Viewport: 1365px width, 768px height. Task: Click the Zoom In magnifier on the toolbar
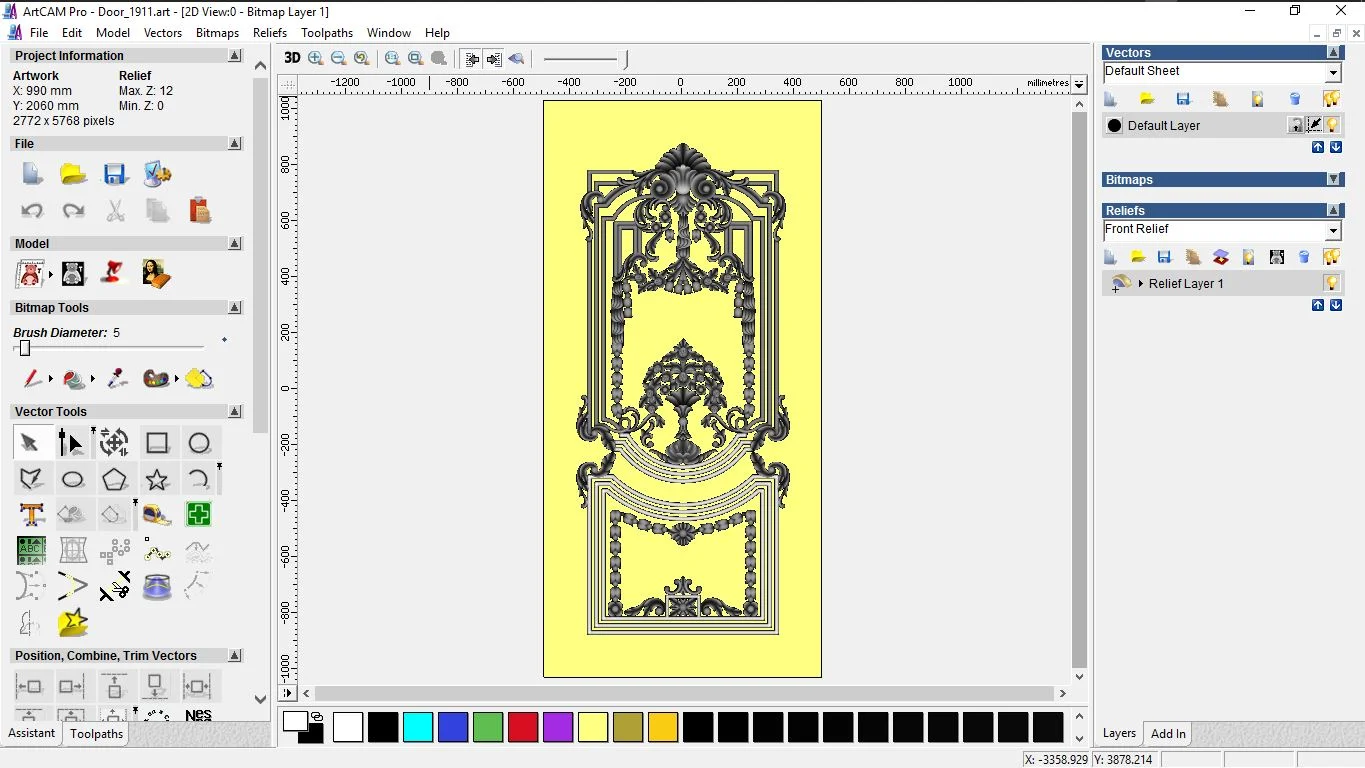[315, 58]
